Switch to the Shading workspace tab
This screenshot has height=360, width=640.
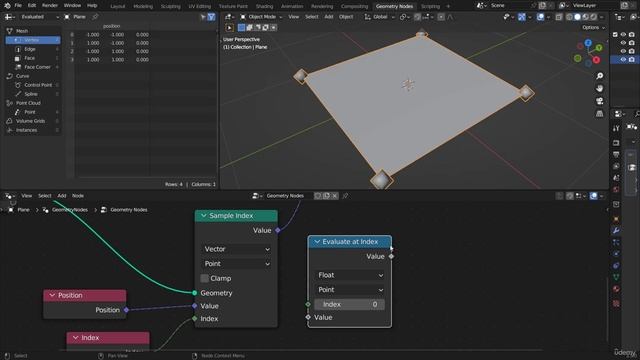point(264,6)
